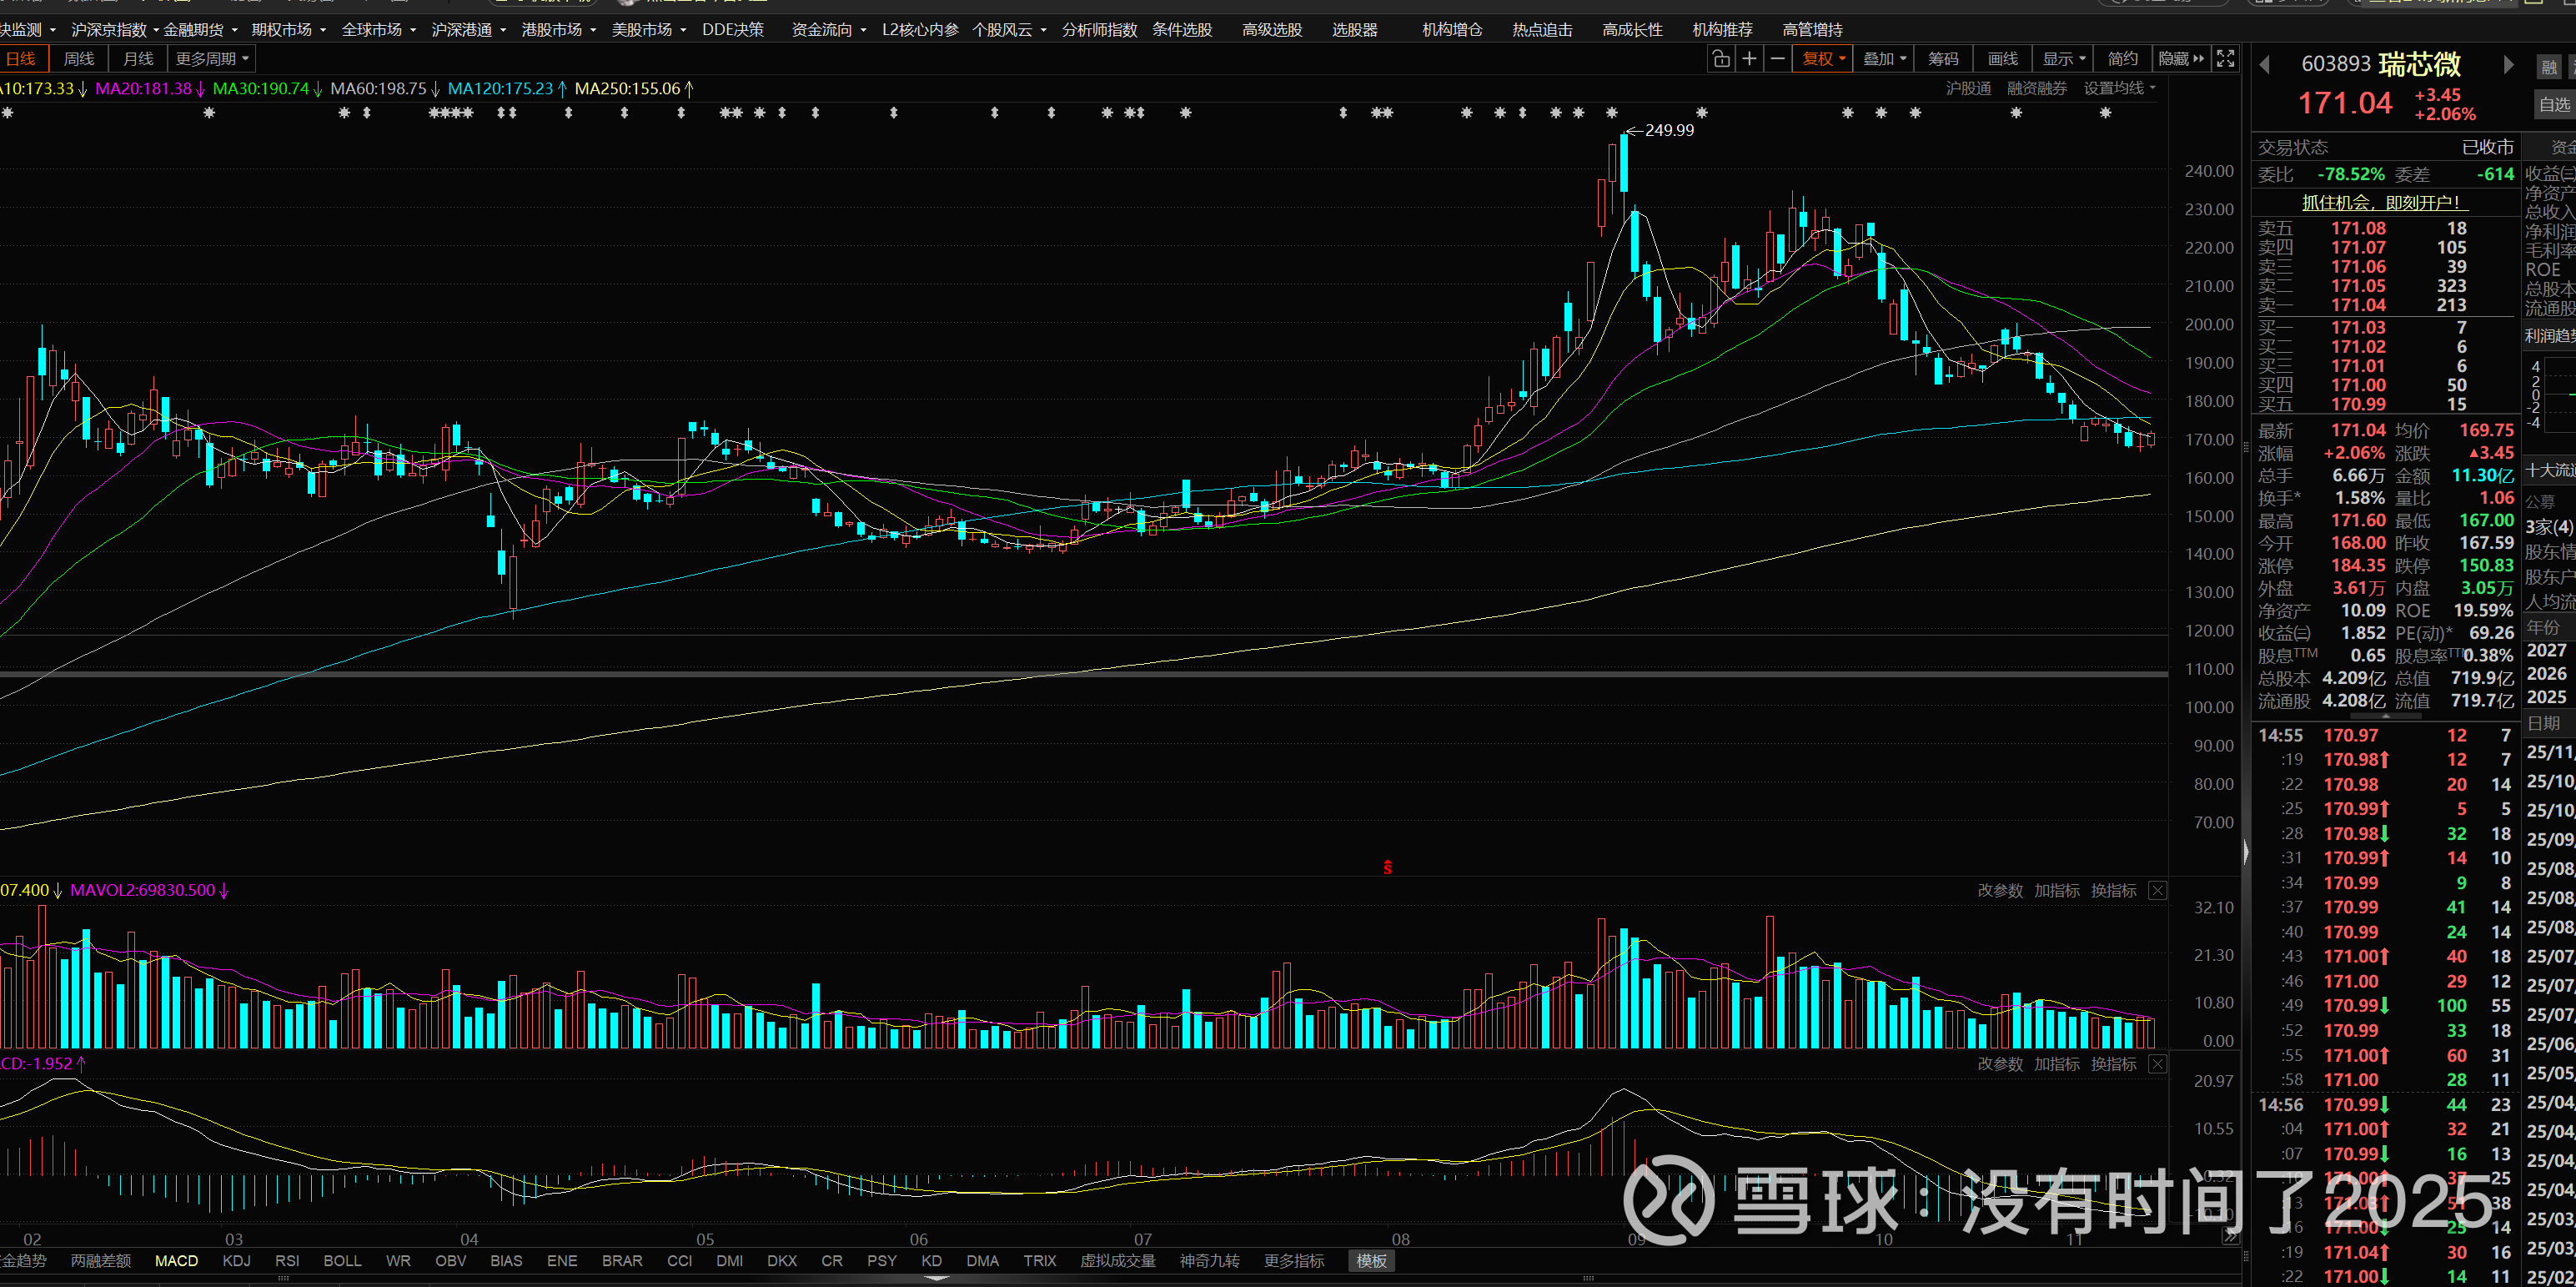Close the volume indicator panel
2576x1287 pixels.
(x=2157, y=890)
